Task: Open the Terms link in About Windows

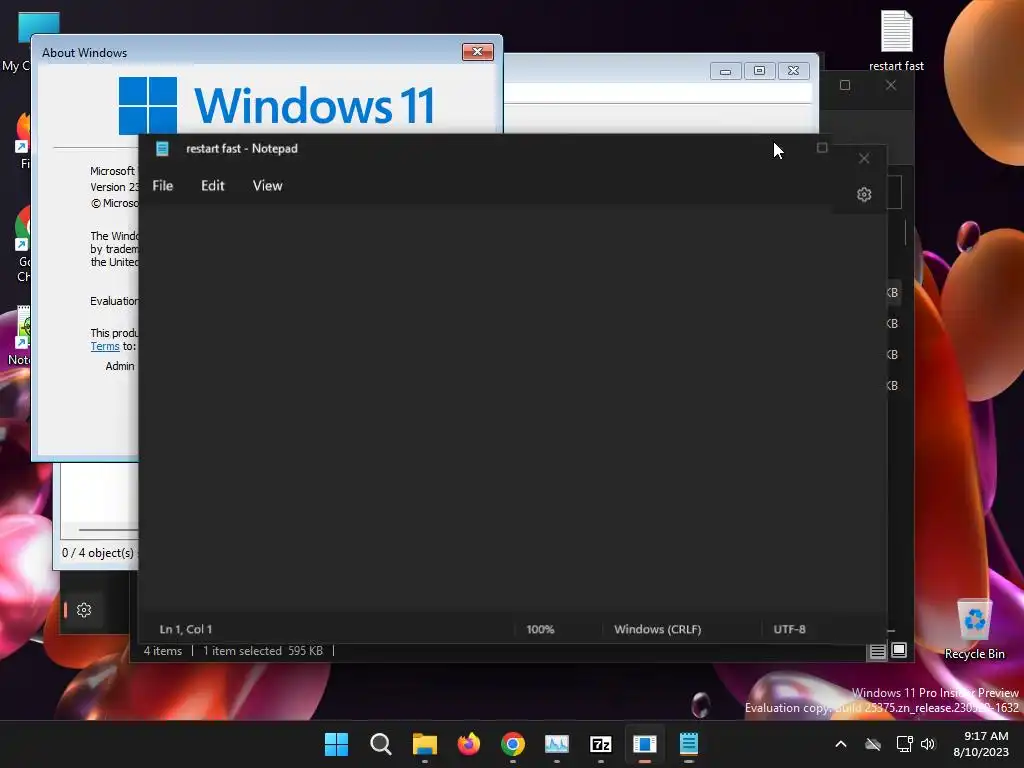Action: [104, 346]
